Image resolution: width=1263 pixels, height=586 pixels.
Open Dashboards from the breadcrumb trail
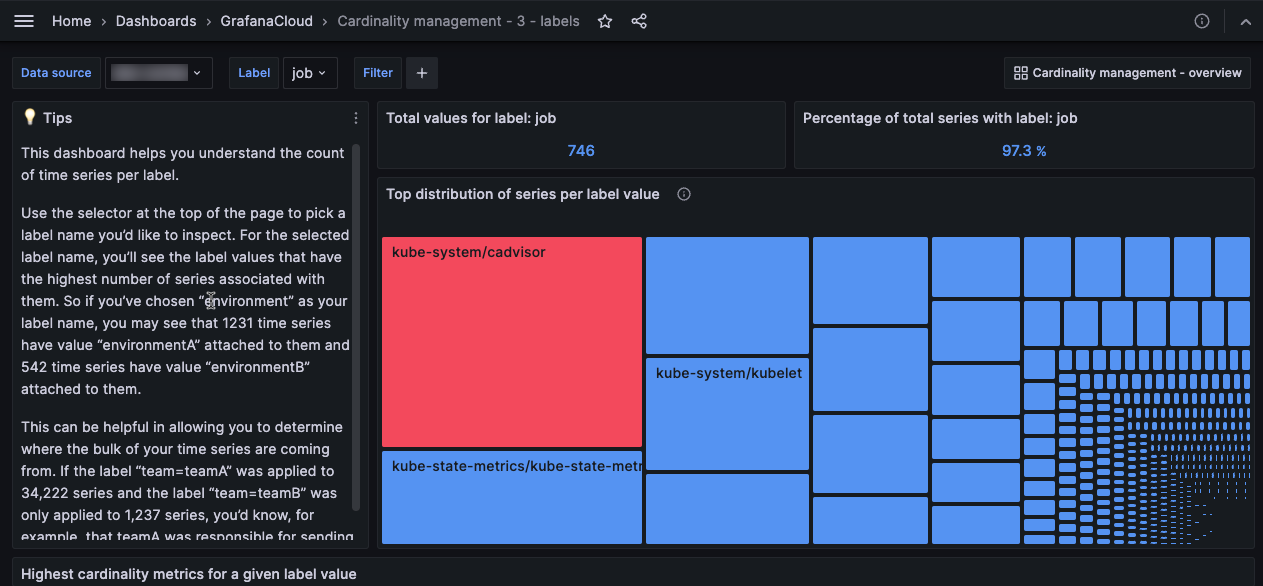pyautogui.click(x=156, y=20)
